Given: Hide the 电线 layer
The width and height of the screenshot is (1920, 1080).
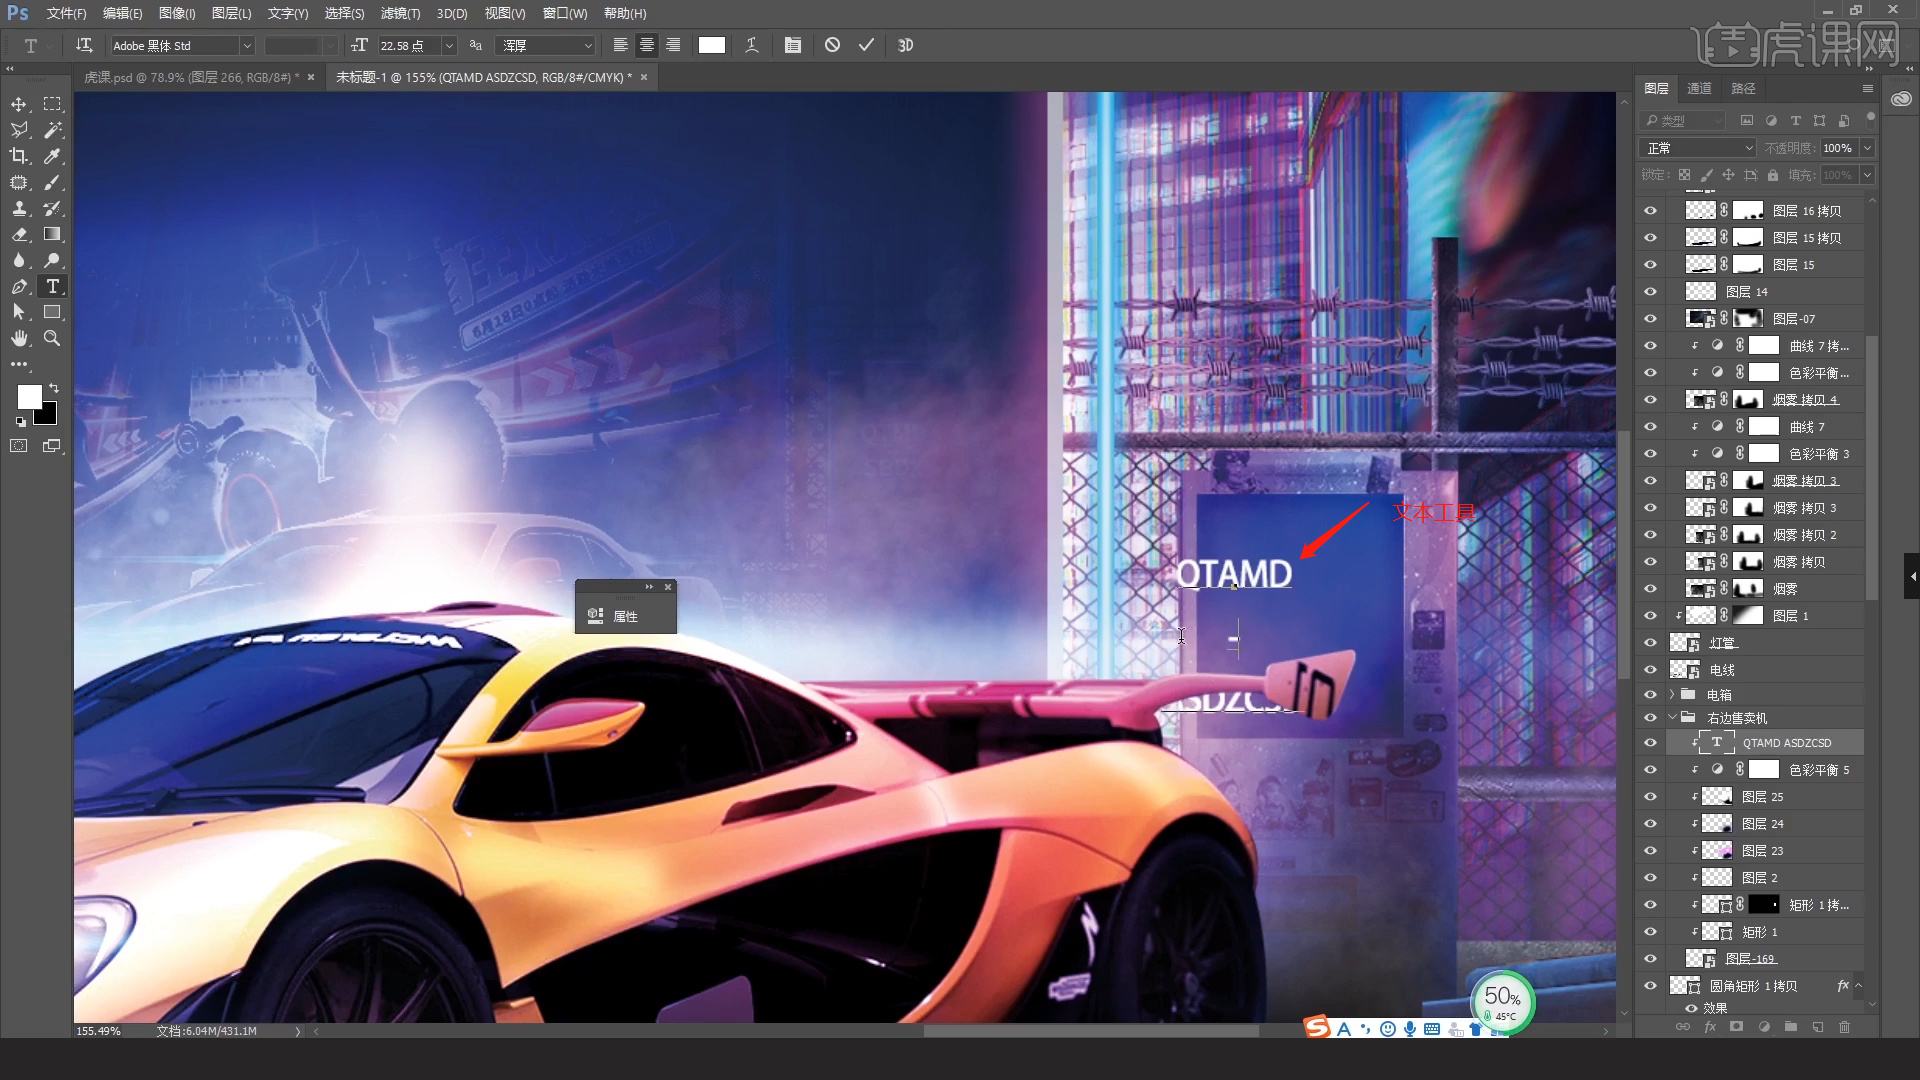Looking at the screenshot, I should (1650, 670).
